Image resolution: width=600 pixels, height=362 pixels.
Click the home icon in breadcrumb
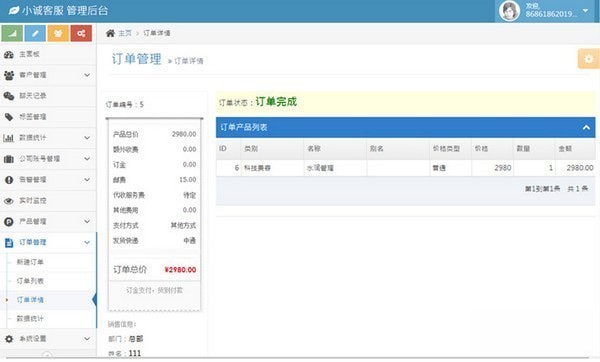110,33
